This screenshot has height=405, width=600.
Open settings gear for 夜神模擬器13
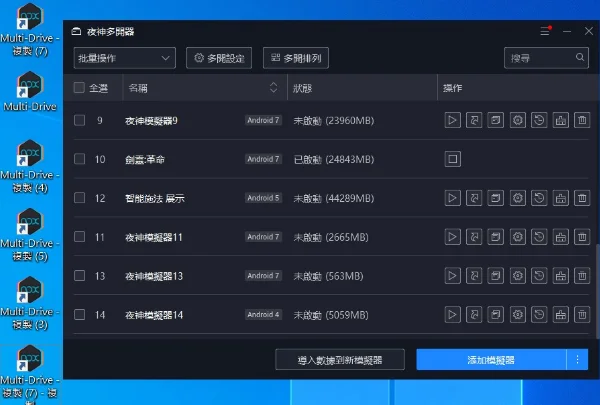click(517, 276)
